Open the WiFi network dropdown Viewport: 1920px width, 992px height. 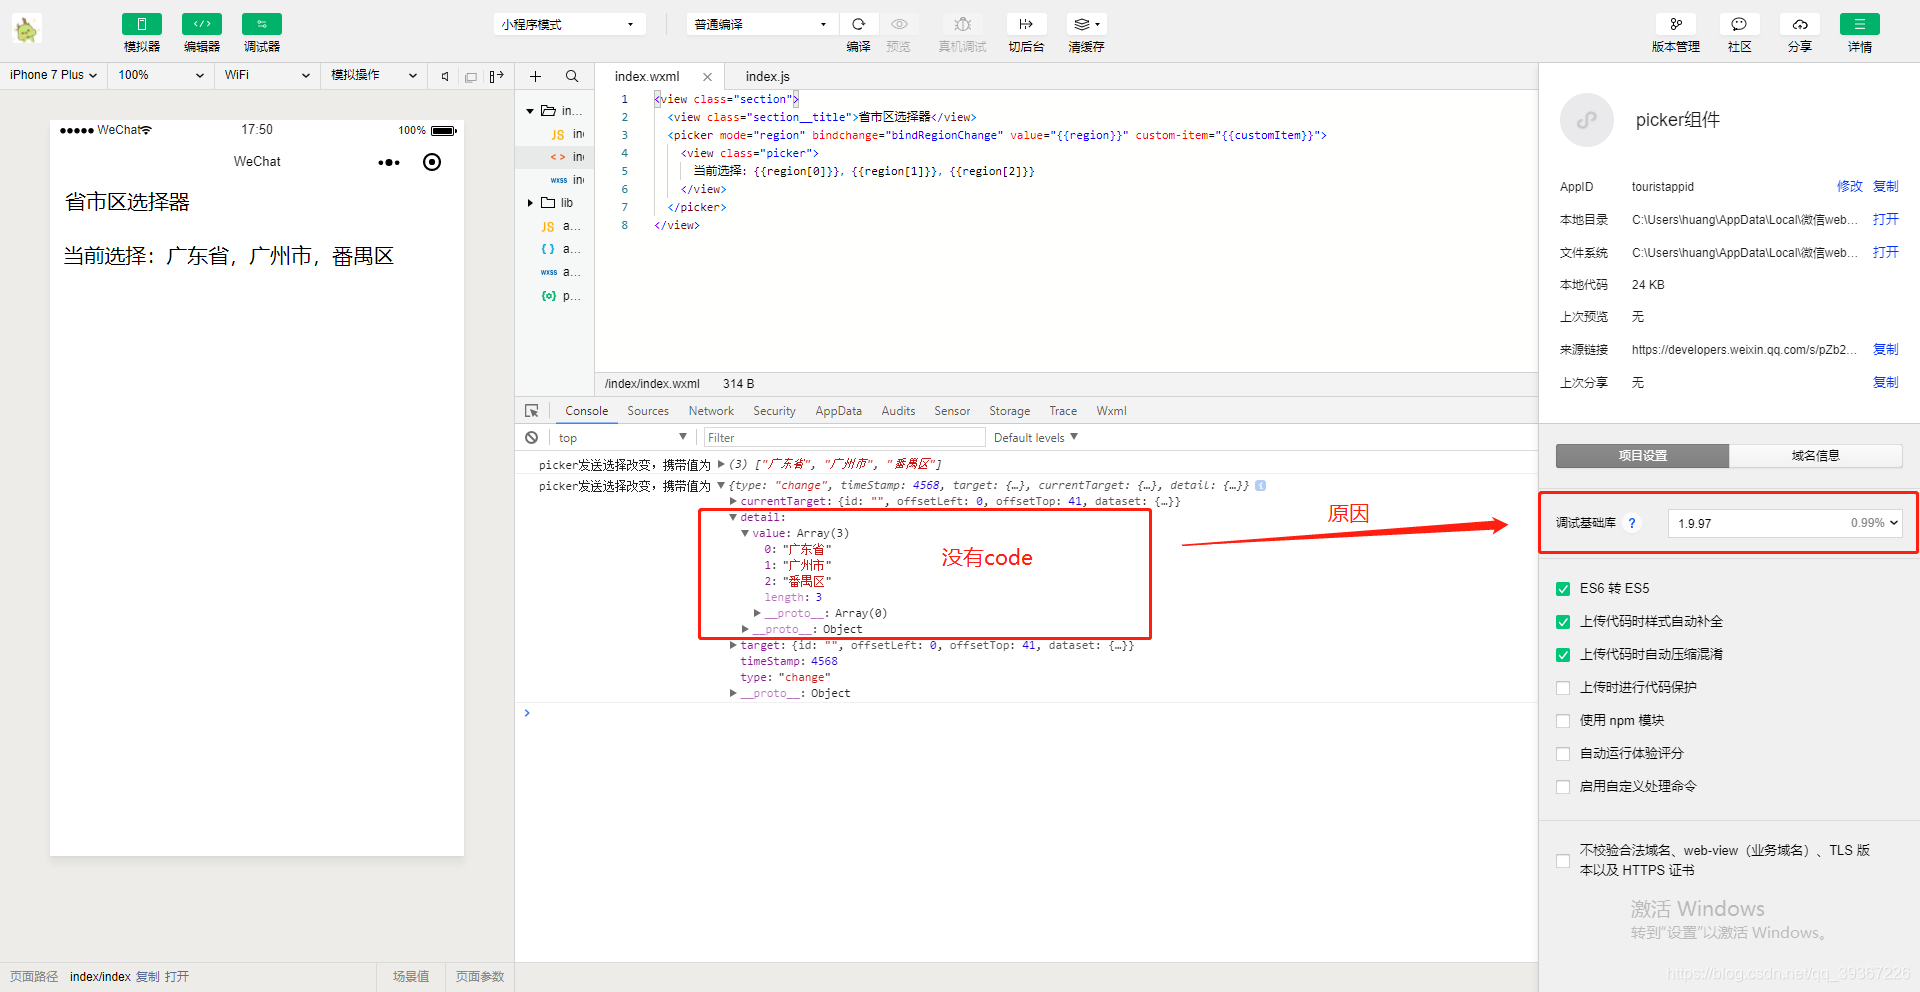[267, 75]
